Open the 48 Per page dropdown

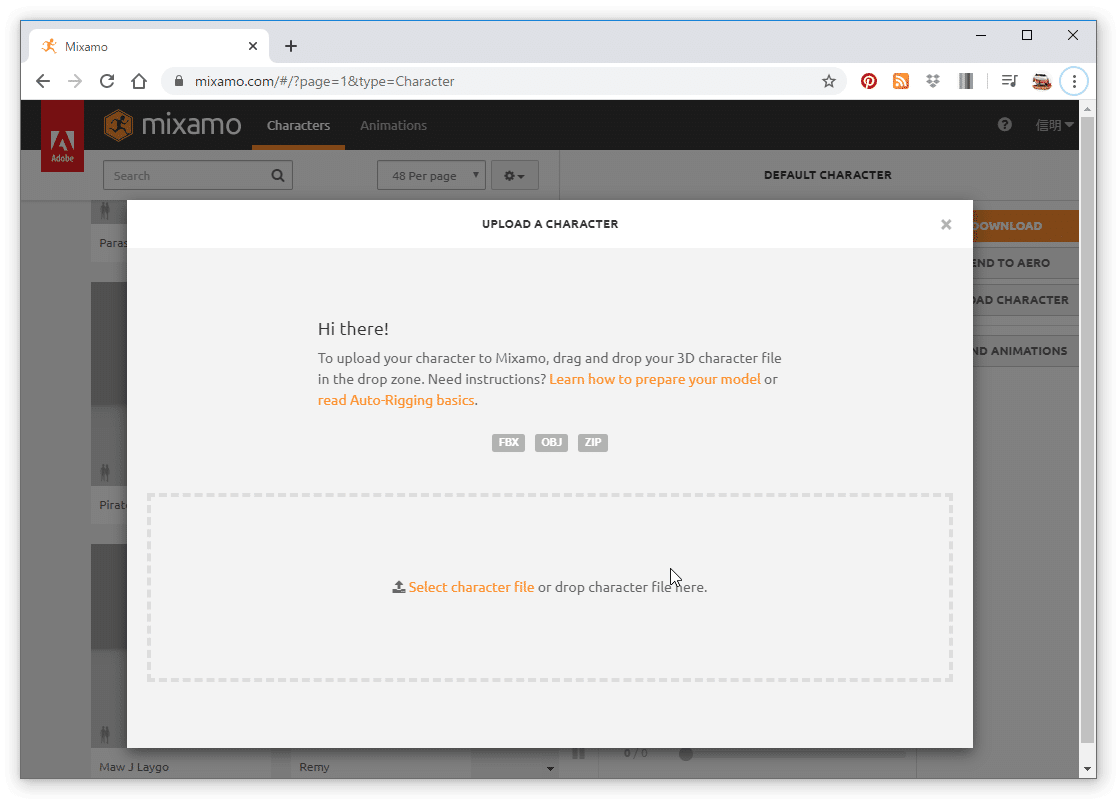click(x=431, y=175)
